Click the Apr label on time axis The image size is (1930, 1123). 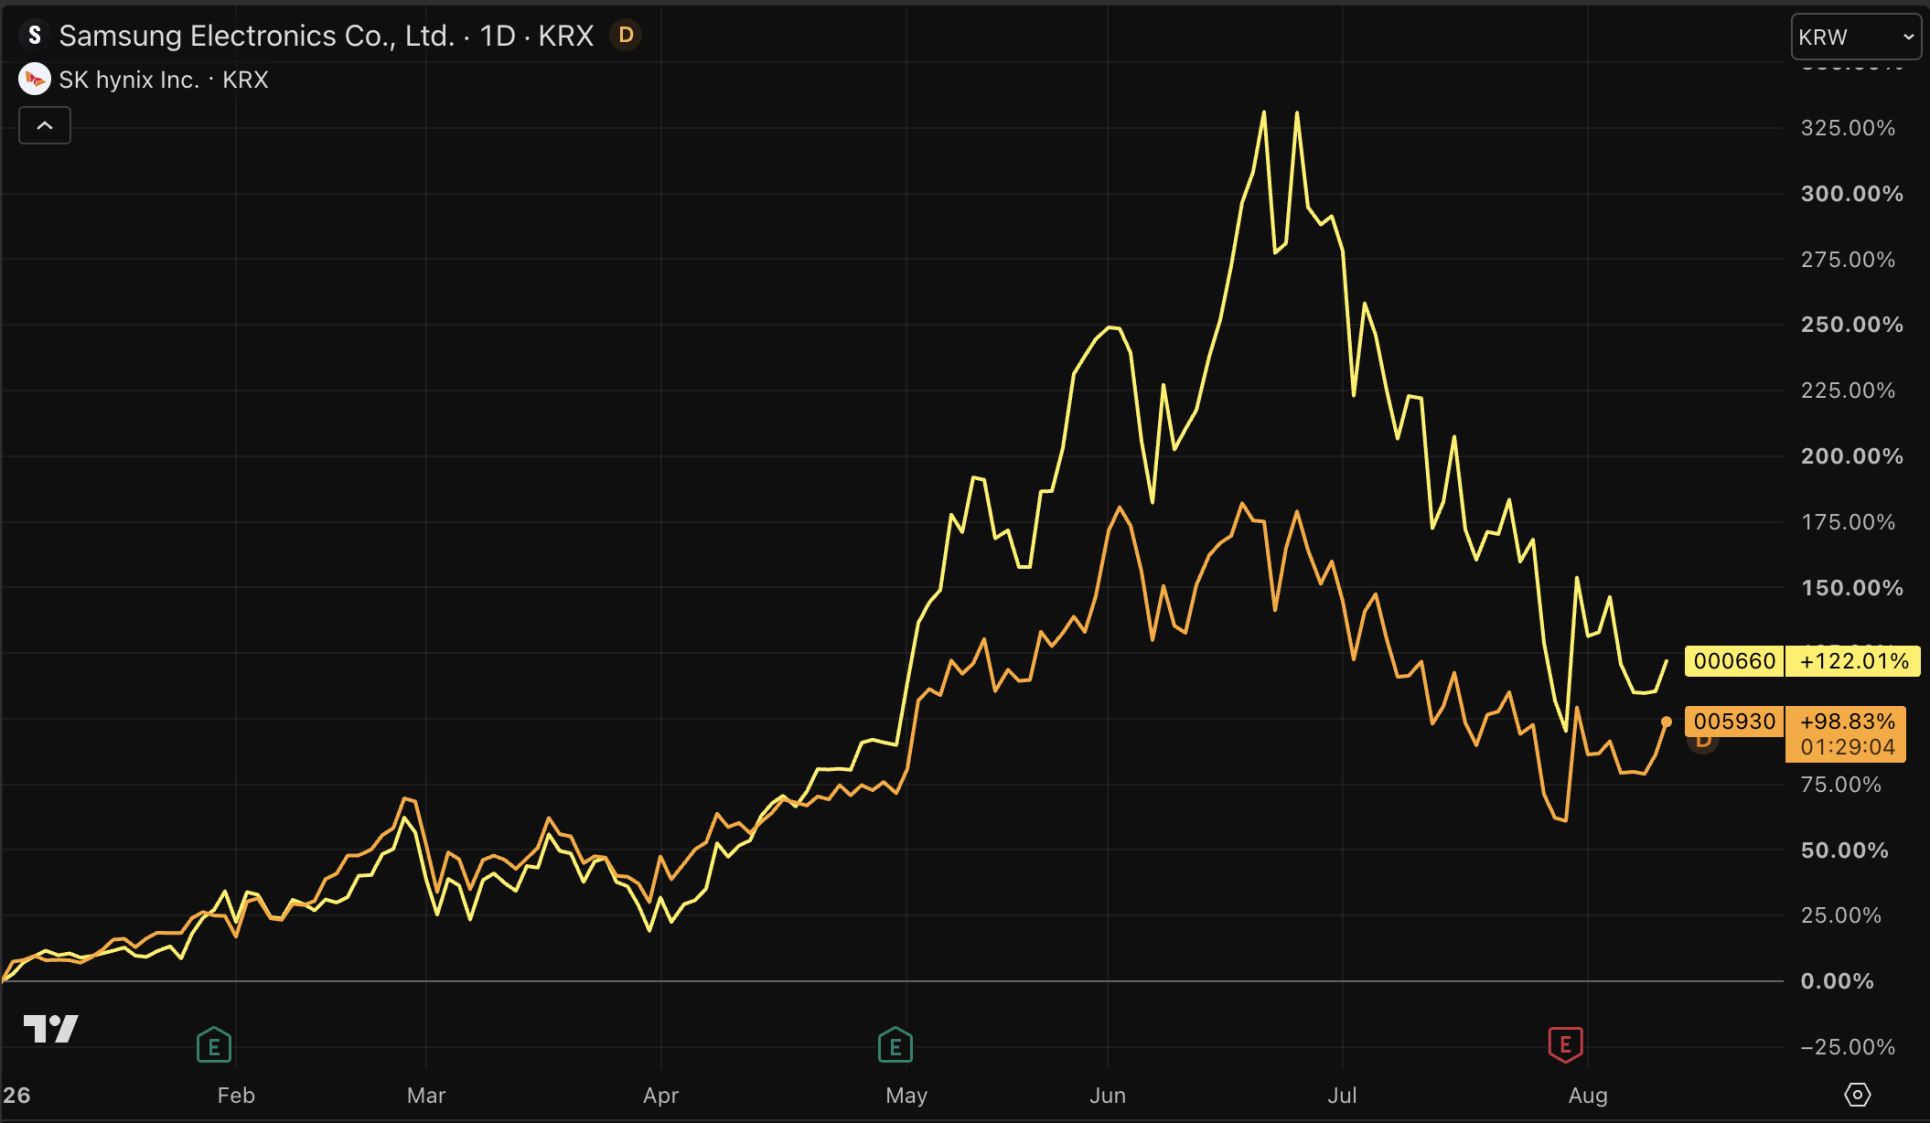661,1095
